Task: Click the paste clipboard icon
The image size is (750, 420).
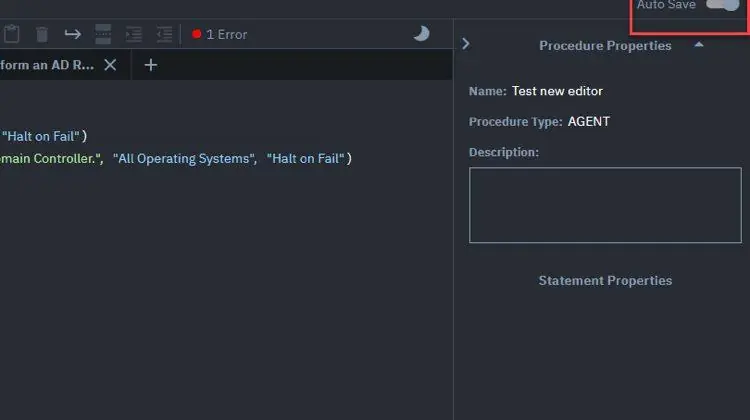Action: 11,34
